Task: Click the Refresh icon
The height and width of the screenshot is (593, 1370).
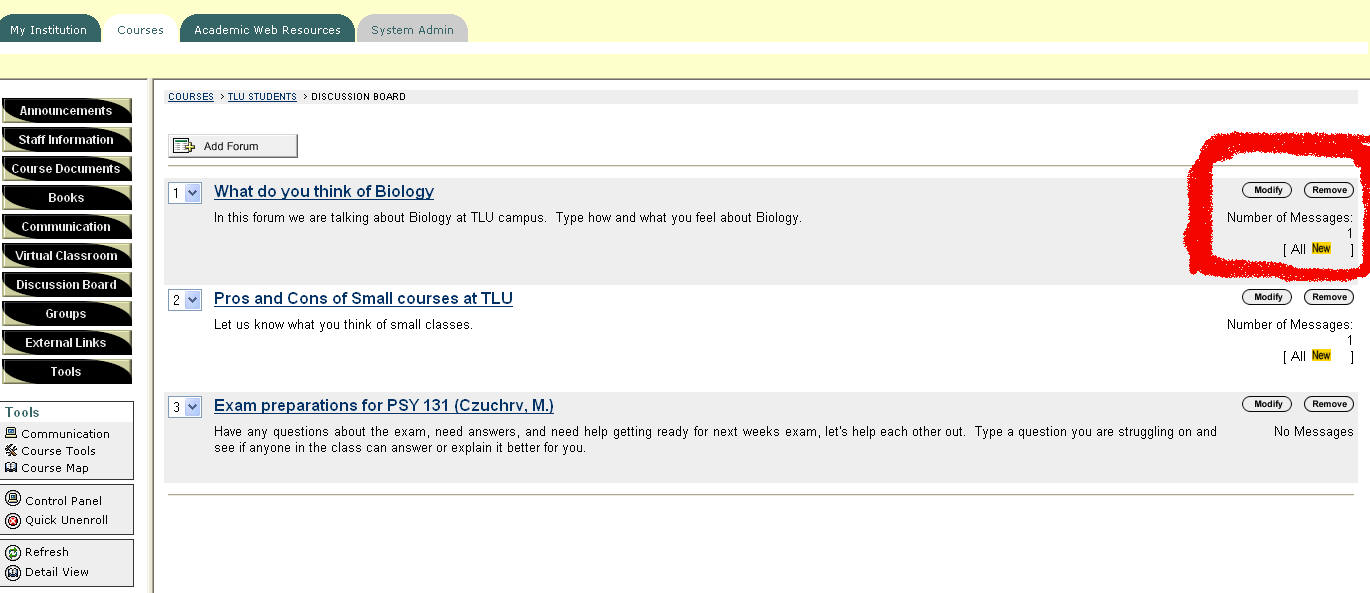Action: pos(13,552)
